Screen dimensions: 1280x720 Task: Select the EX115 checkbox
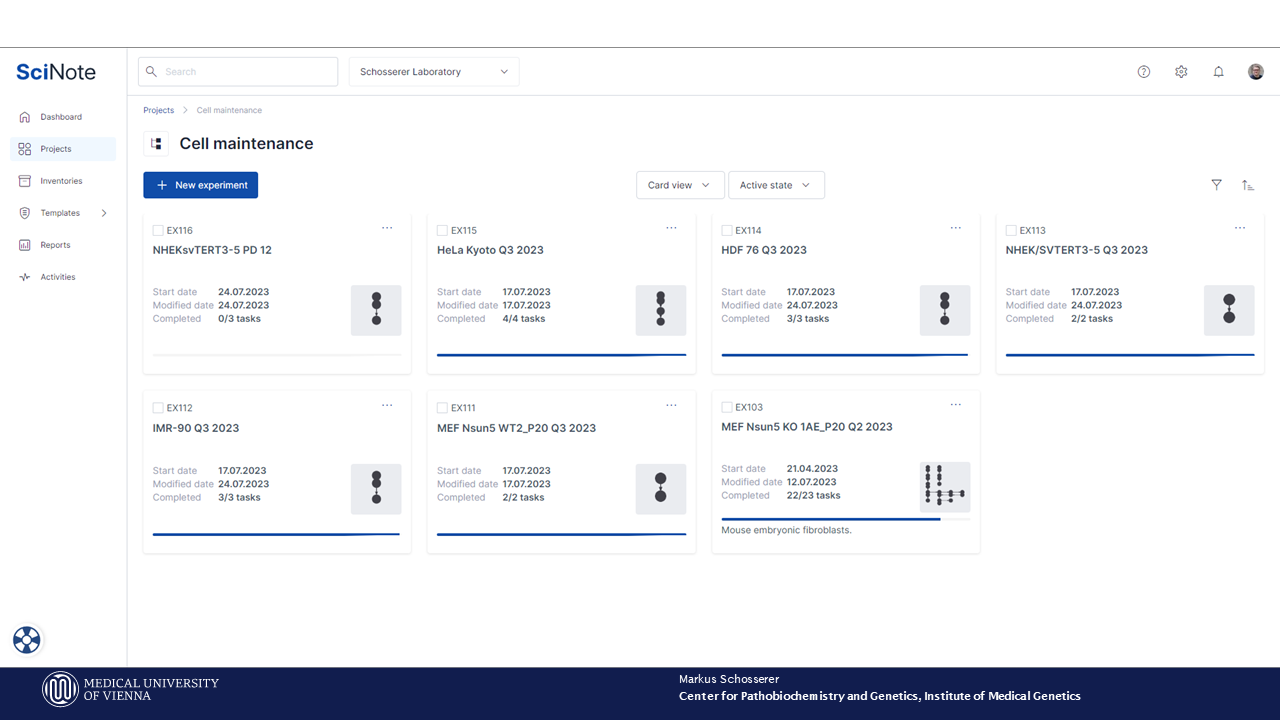pos(442,231)
